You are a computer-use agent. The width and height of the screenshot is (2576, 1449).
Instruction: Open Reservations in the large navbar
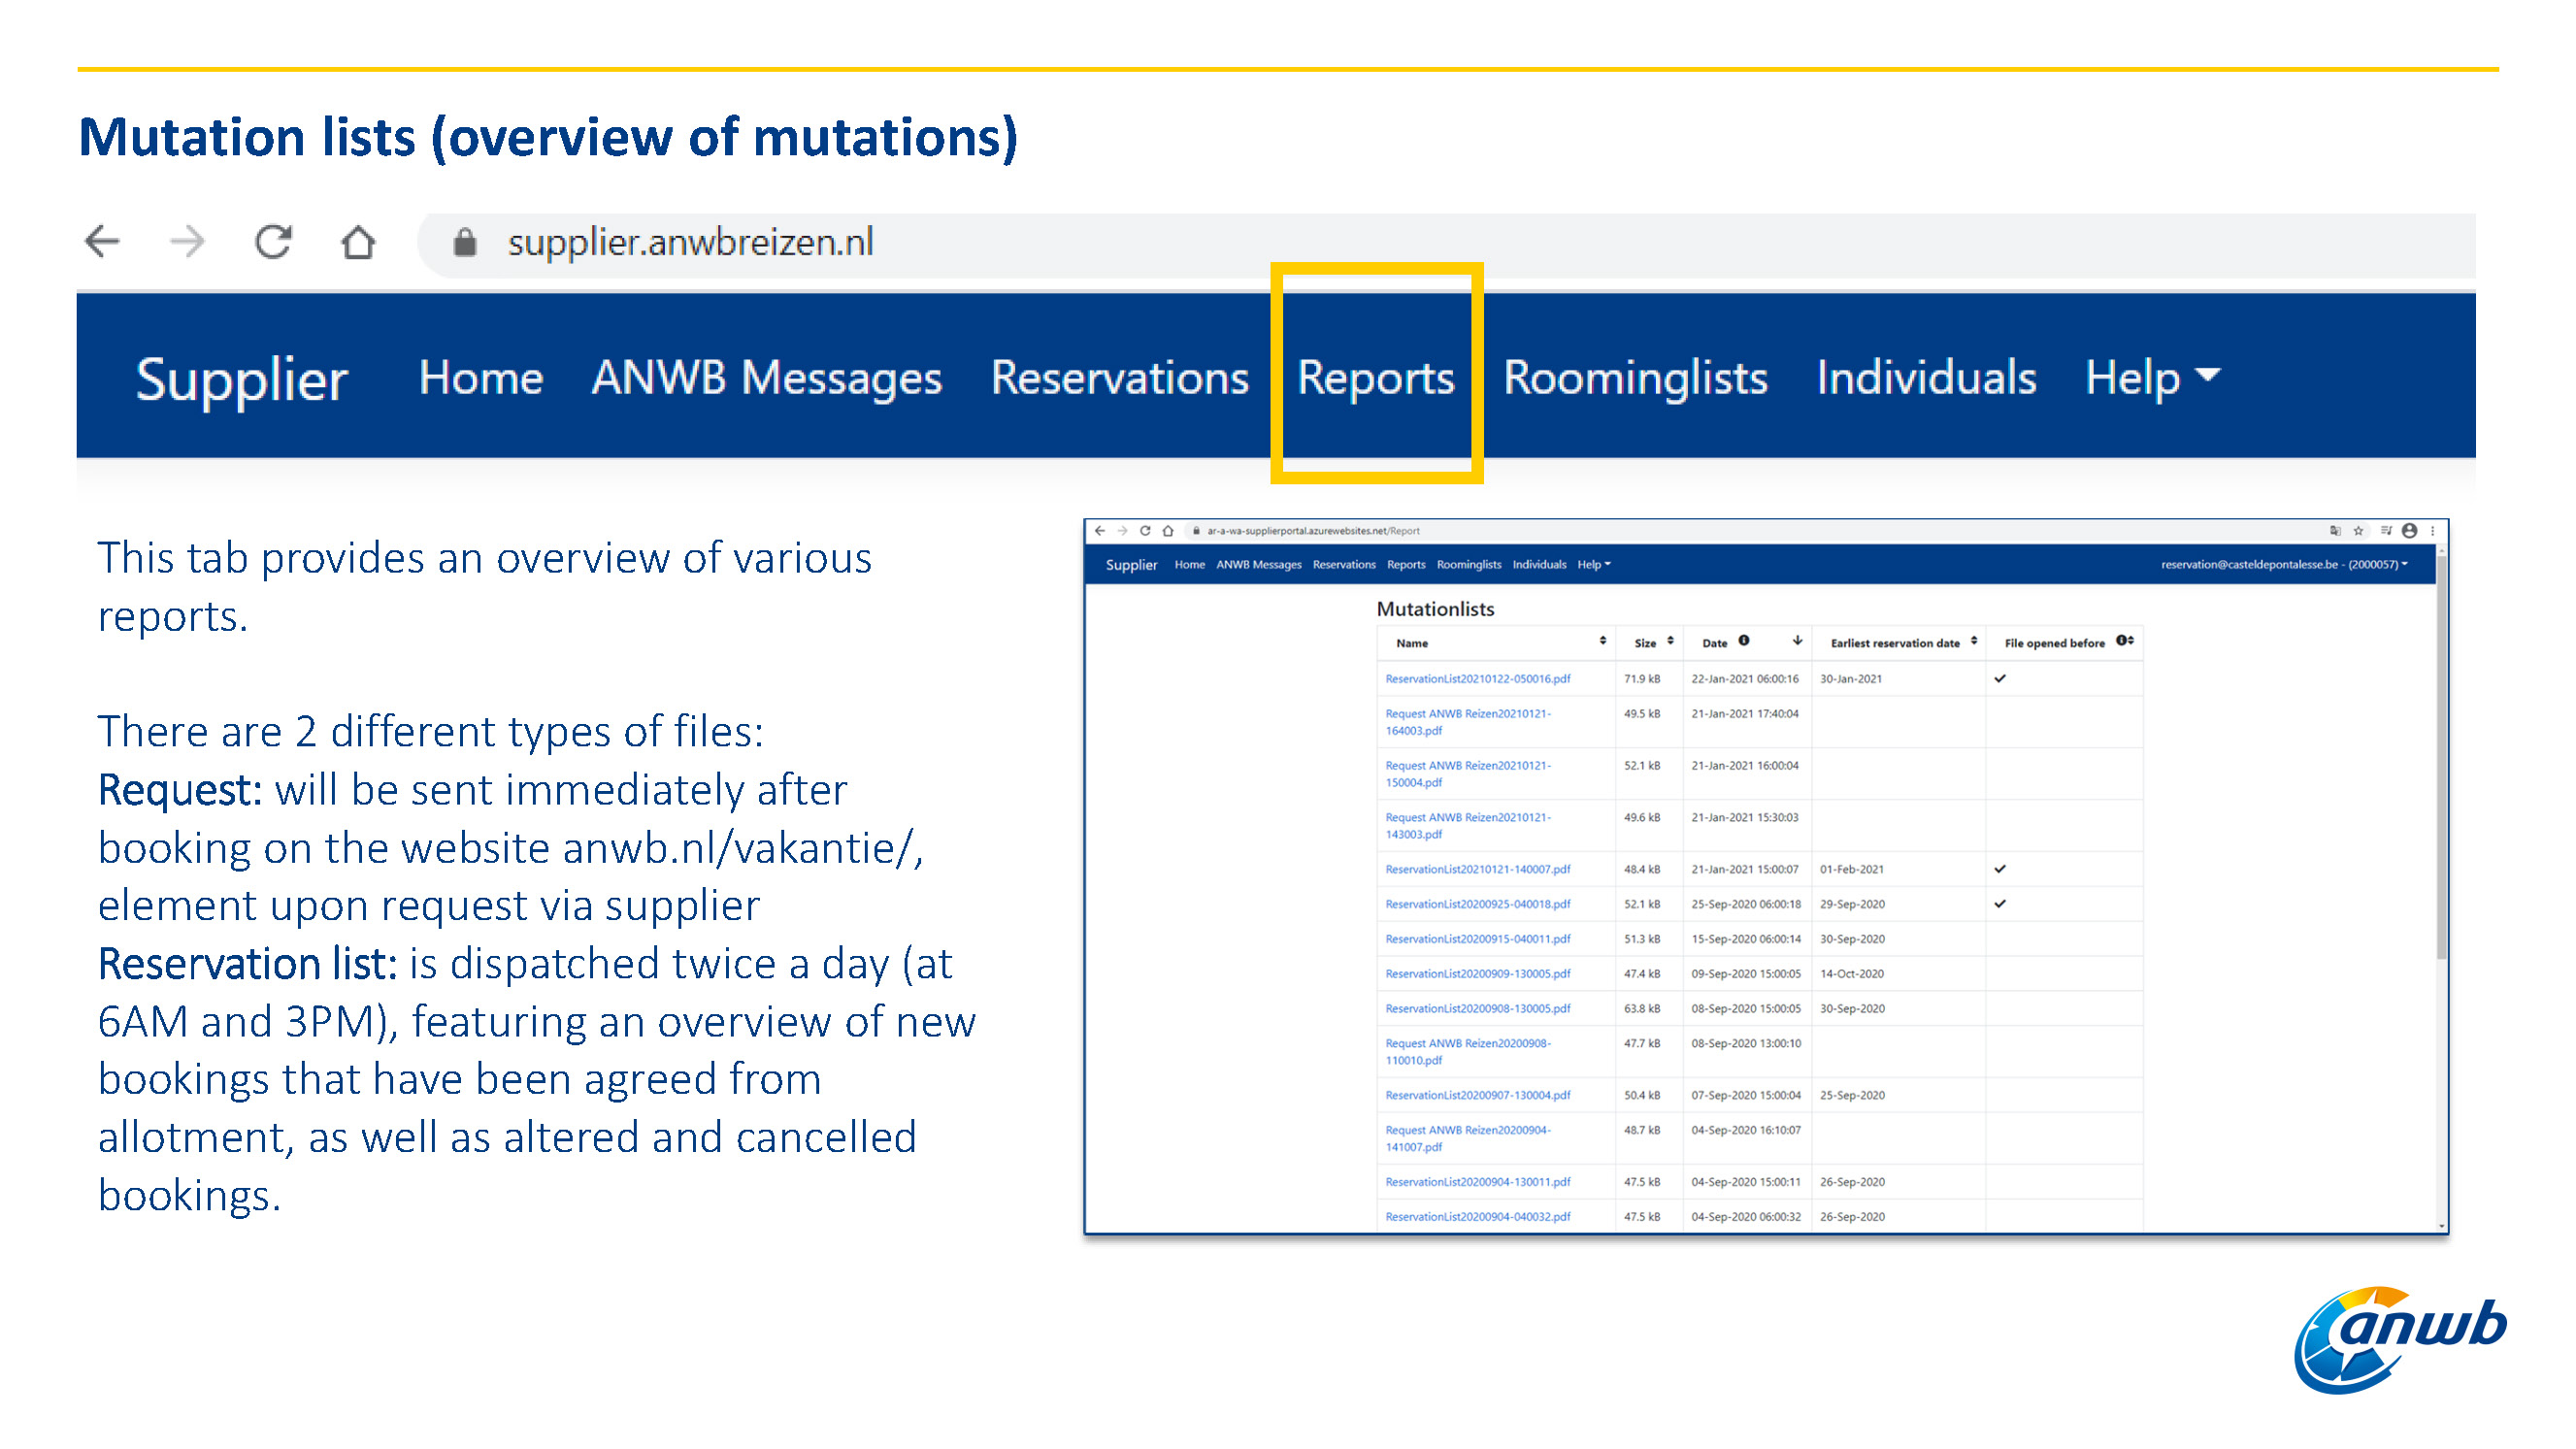[1119, 378]
